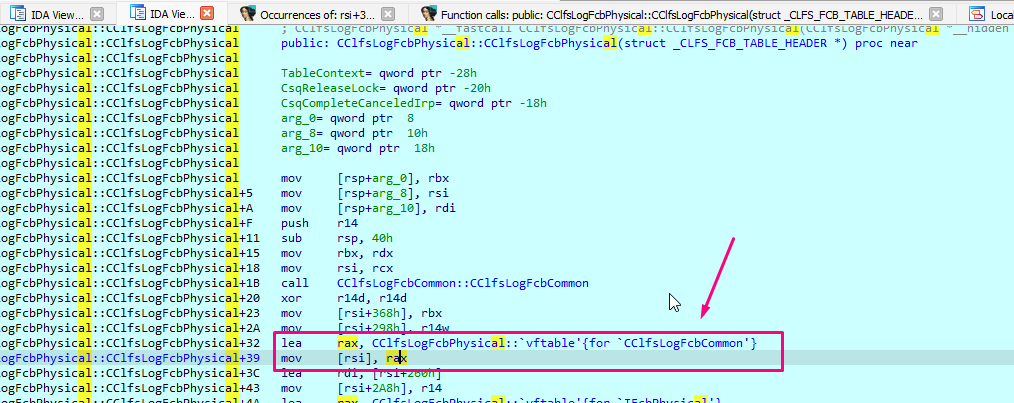The width and height of the screenshot is (1014, 403).
Task: Click the mov [rsp+arg_0], rbx instruction
Action: click(x=365, y=178)
